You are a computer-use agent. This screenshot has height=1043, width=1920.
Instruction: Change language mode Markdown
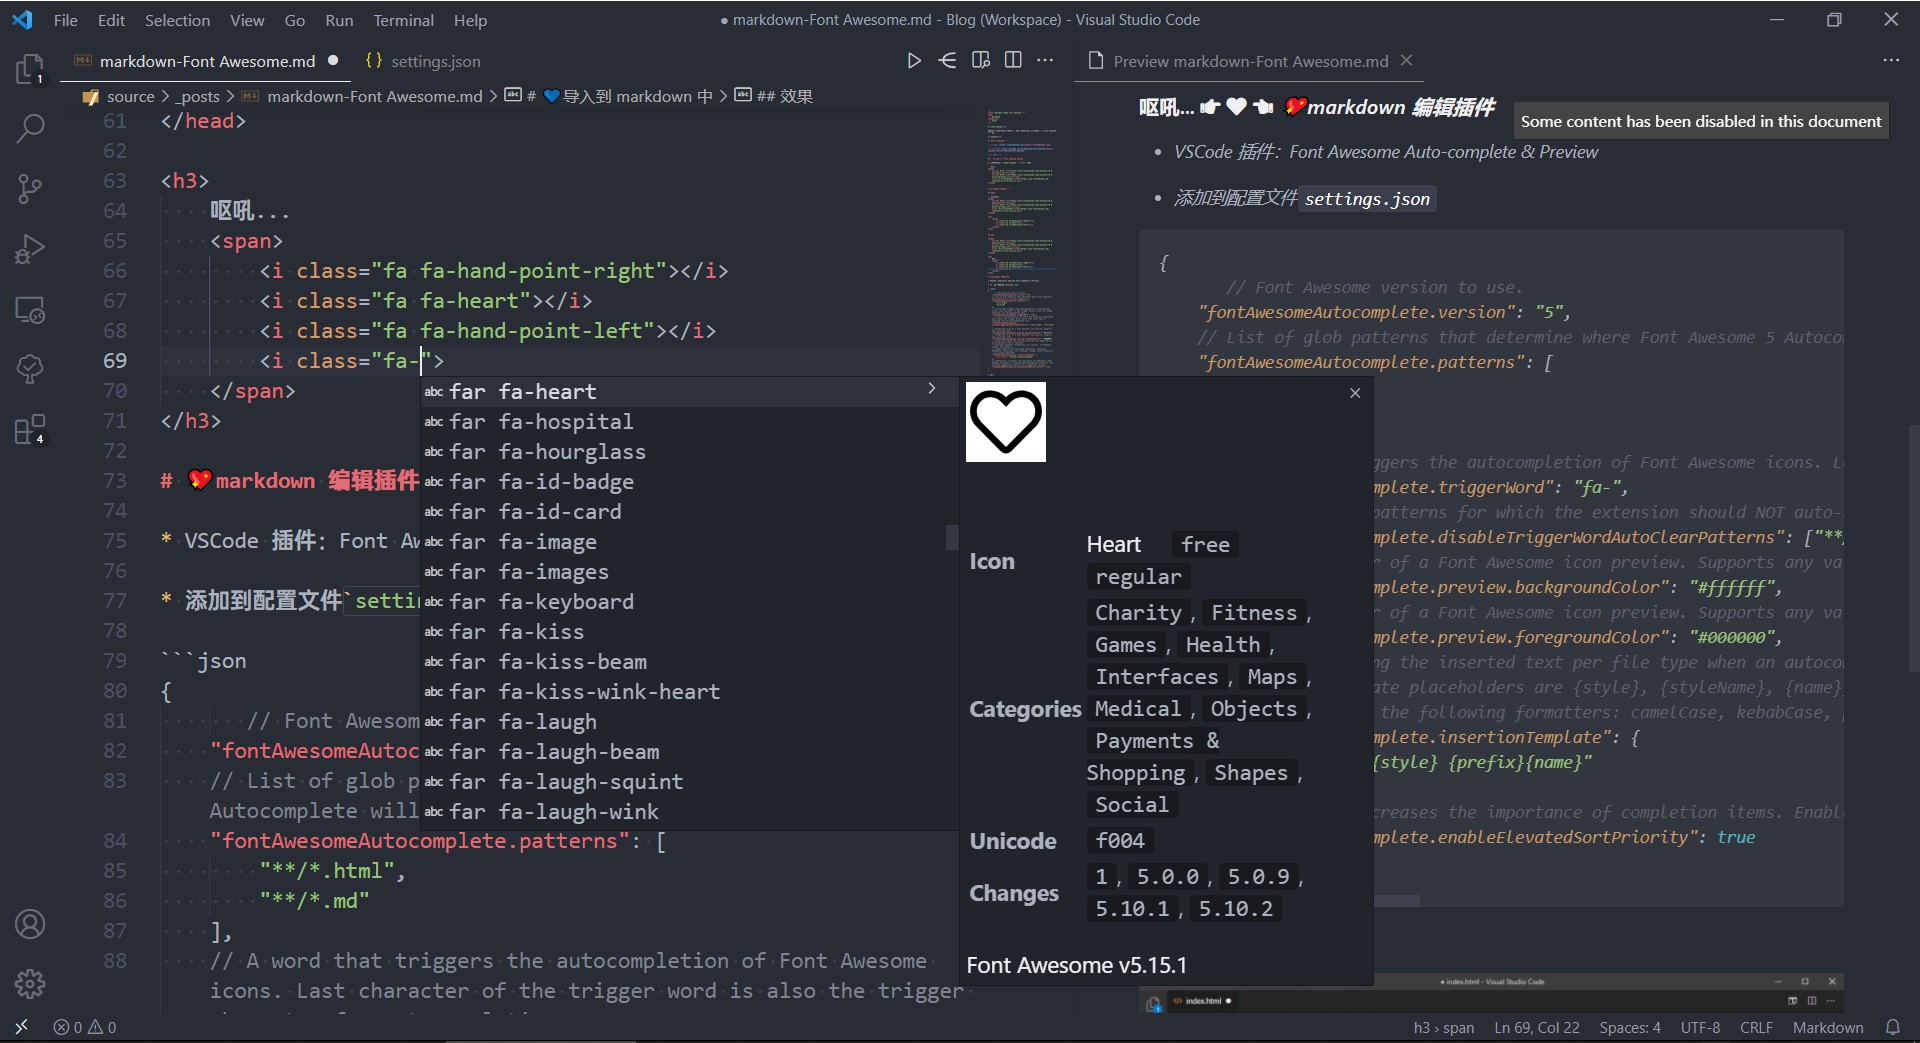coord(1828,1027)
